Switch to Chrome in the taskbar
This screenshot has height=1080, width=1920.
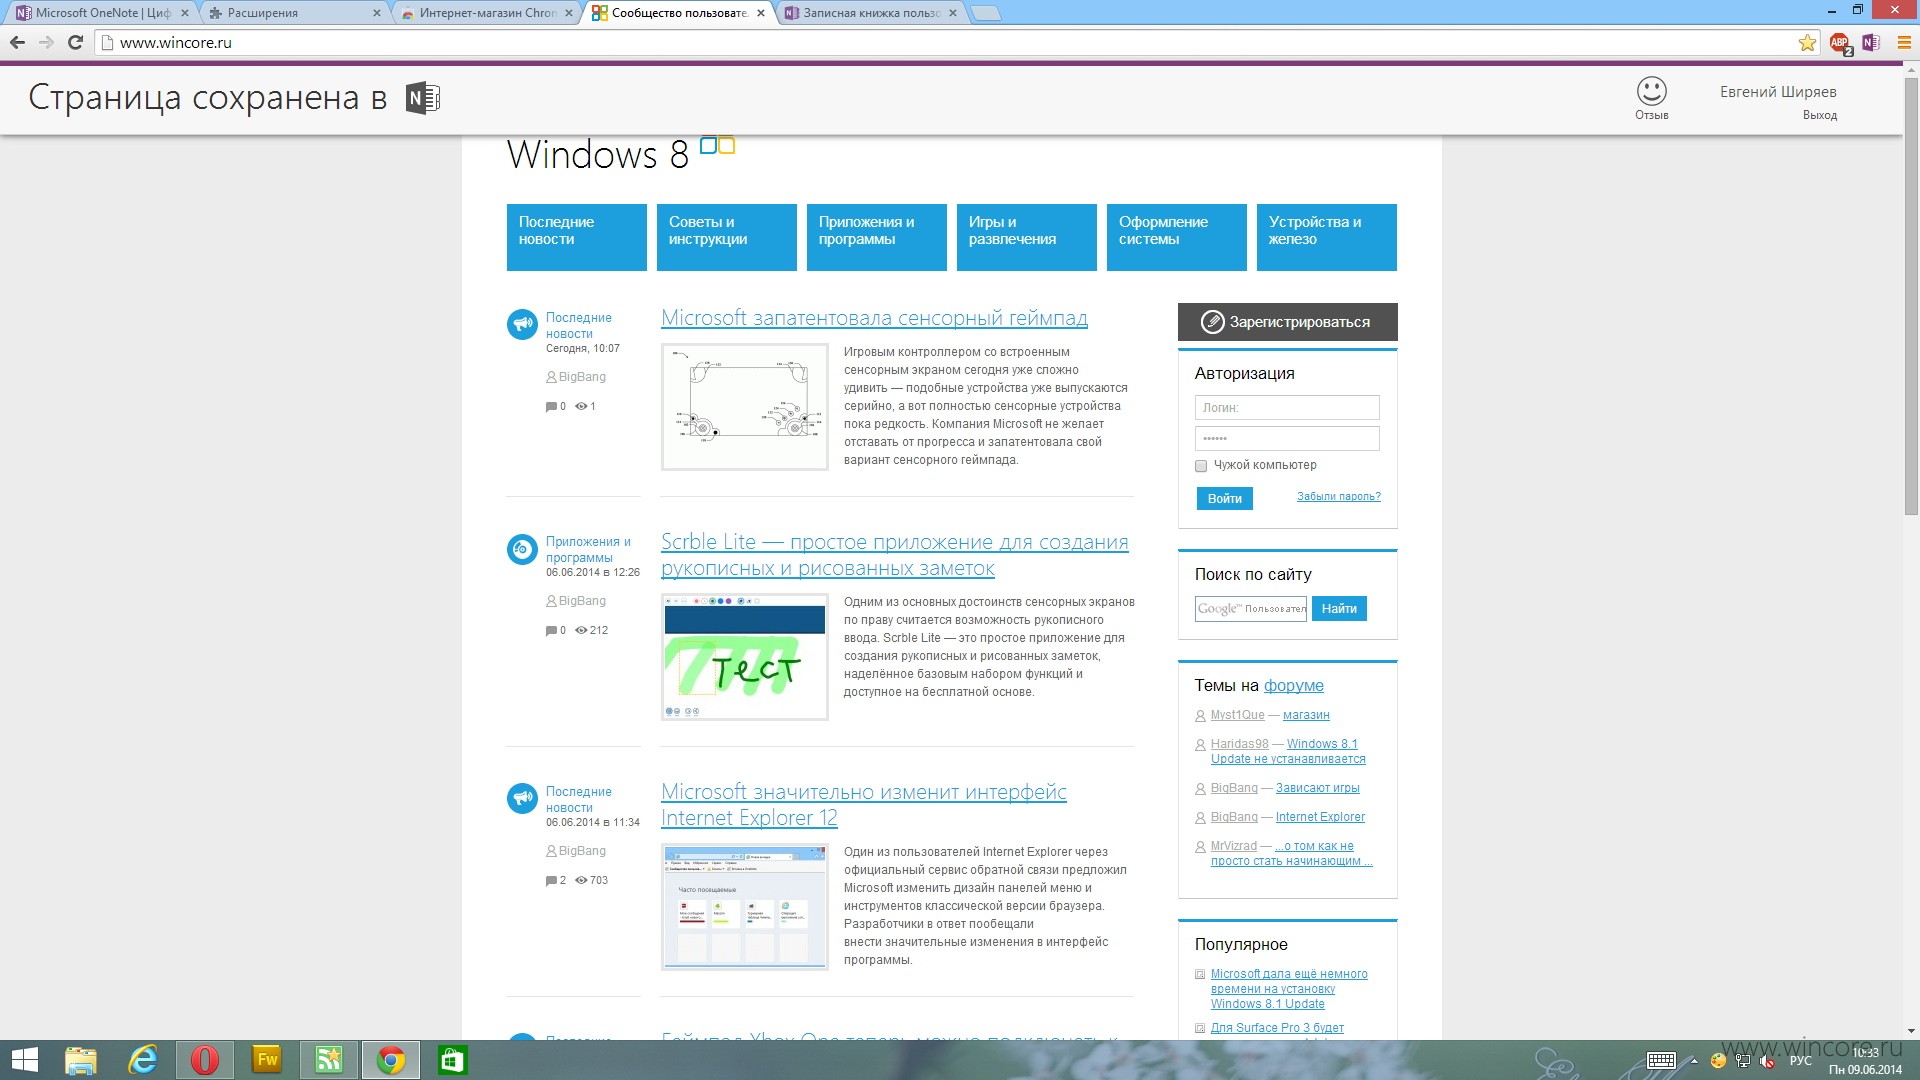(391, 1060)
